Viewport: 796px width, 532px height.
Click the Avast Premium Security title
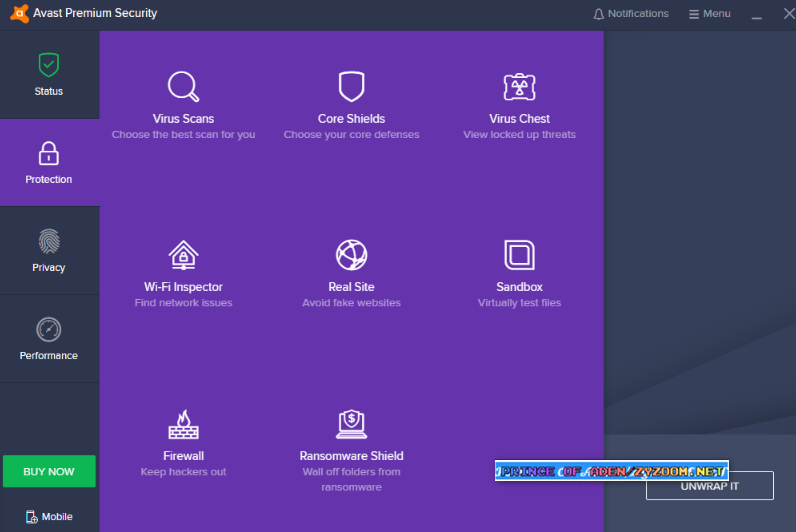click(95, 13)
